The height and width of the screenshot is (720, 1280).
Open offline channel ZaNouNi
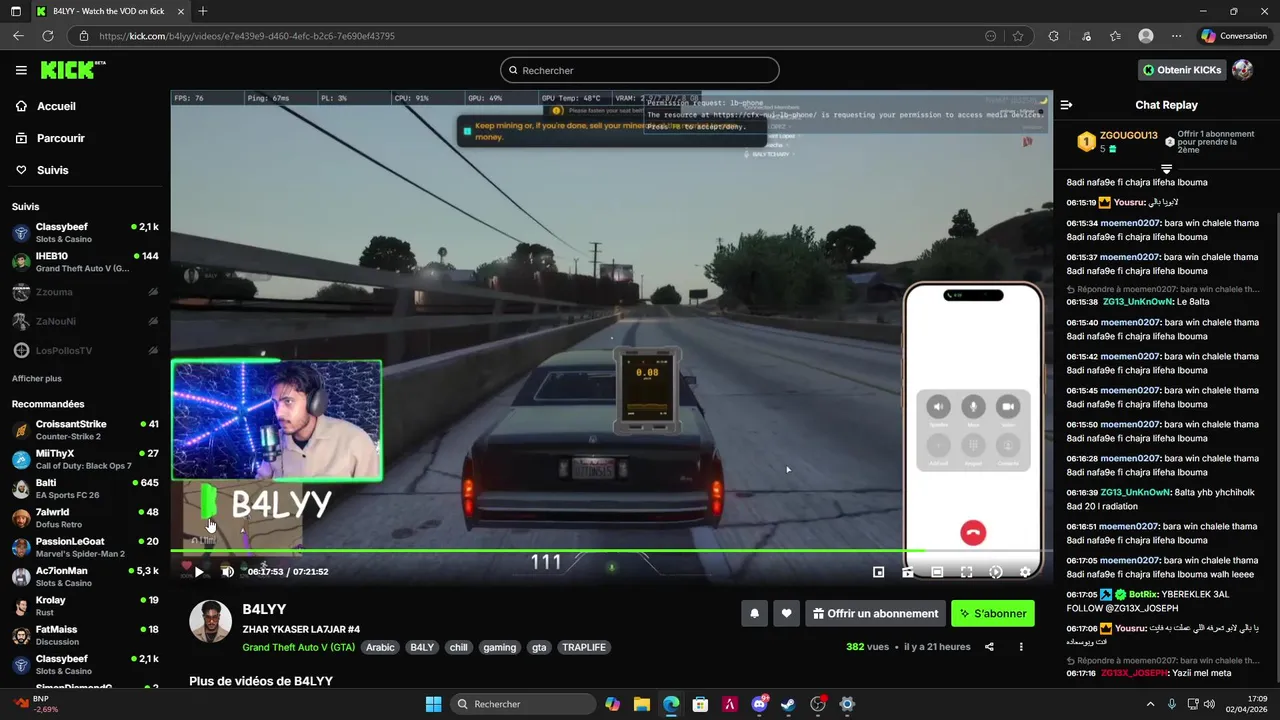(x=85, y=321)
